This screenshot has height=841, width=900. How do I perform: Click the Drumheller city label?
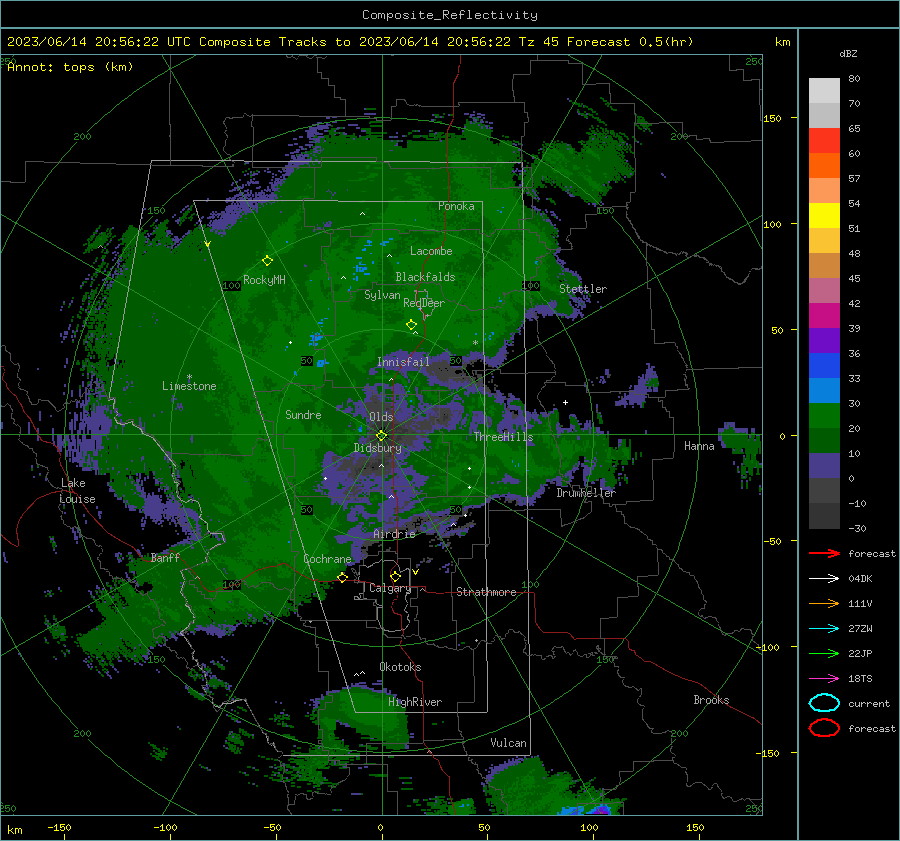[x=586, y=493]
